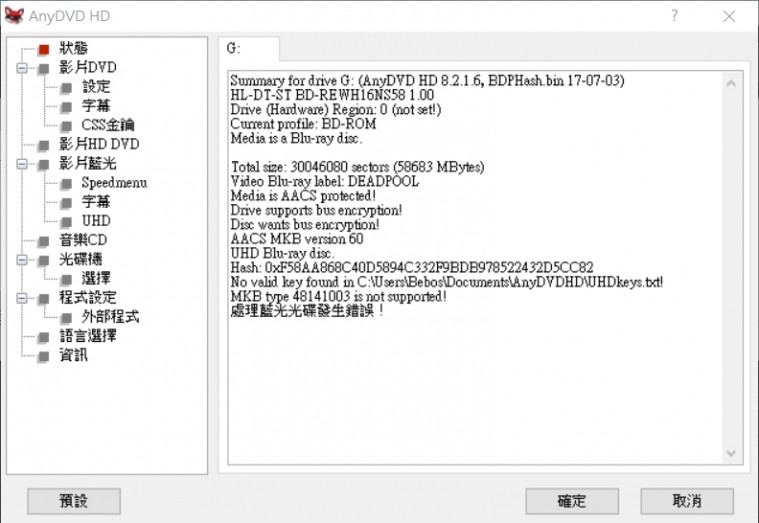Click the title bar help question mark

point(674,17)
